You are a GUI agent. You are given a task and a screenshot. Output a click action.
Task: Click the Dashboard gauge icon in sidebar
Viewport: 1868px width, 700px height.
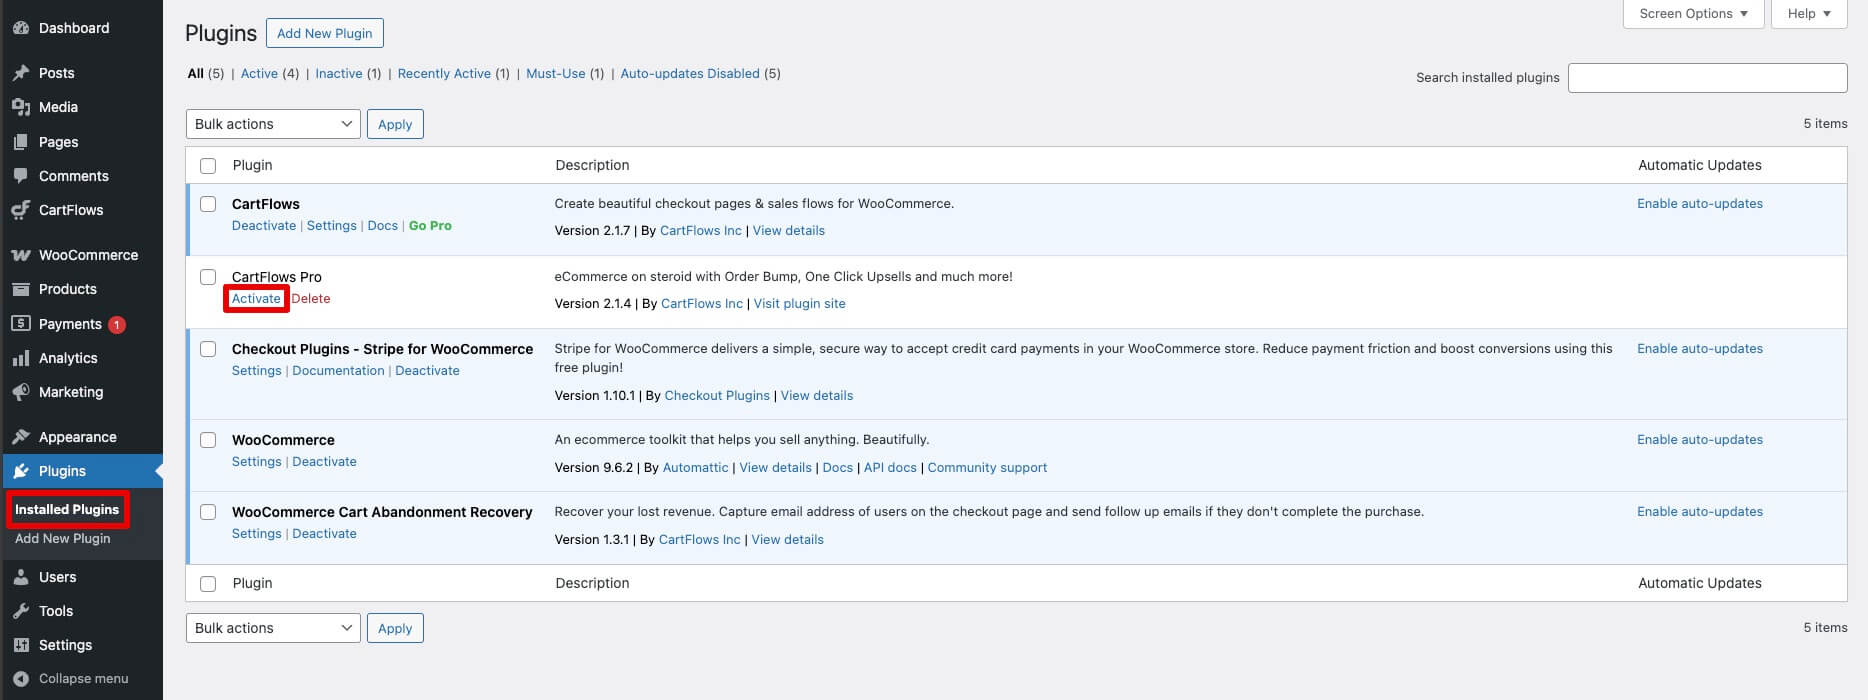(21, 28)
